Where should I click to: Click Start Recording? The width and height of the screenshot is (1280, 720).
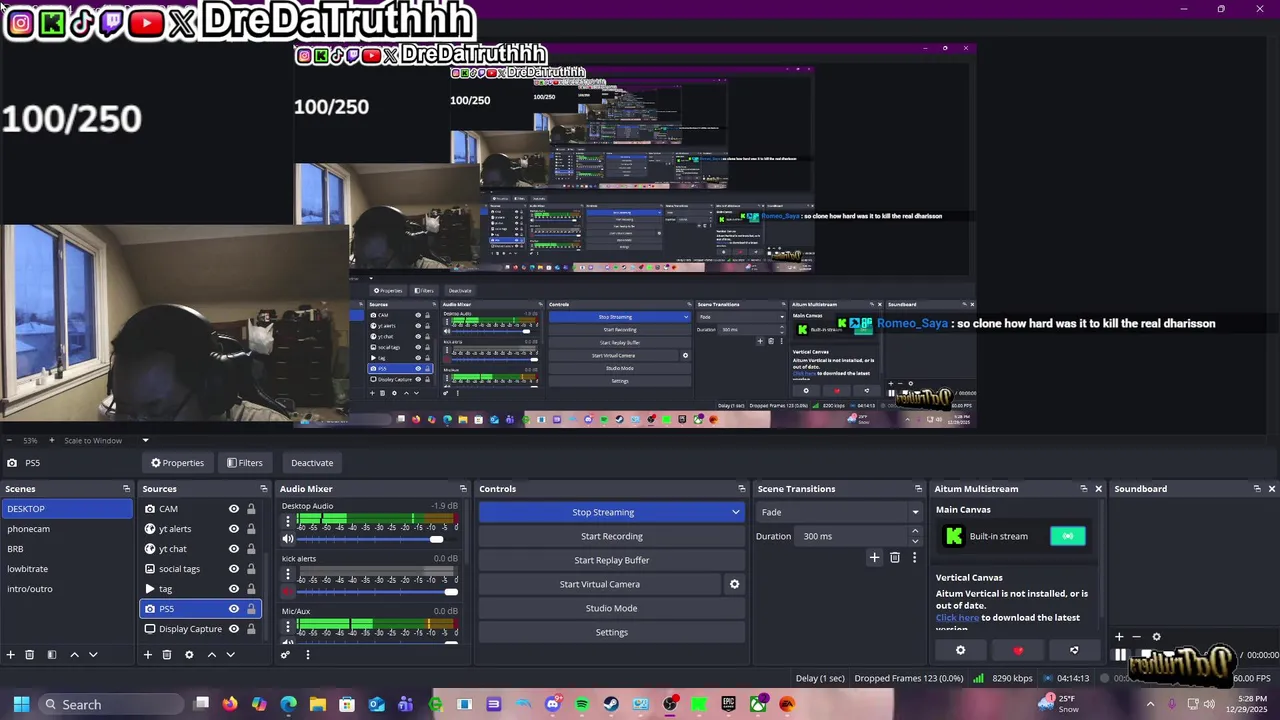(x=612, y=536)
